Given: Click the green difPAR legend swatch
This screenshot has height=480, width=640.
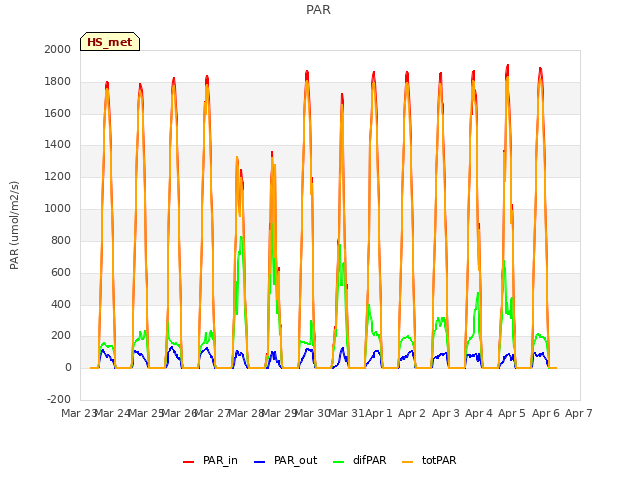Looking at the screenshot, I should pos(339,462).
